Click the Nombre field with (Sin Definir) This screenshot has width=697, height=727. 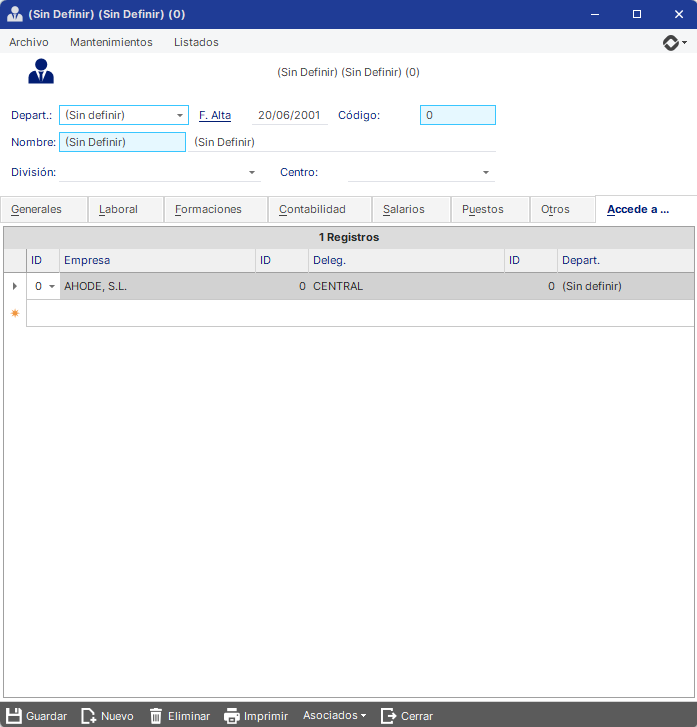122,142
